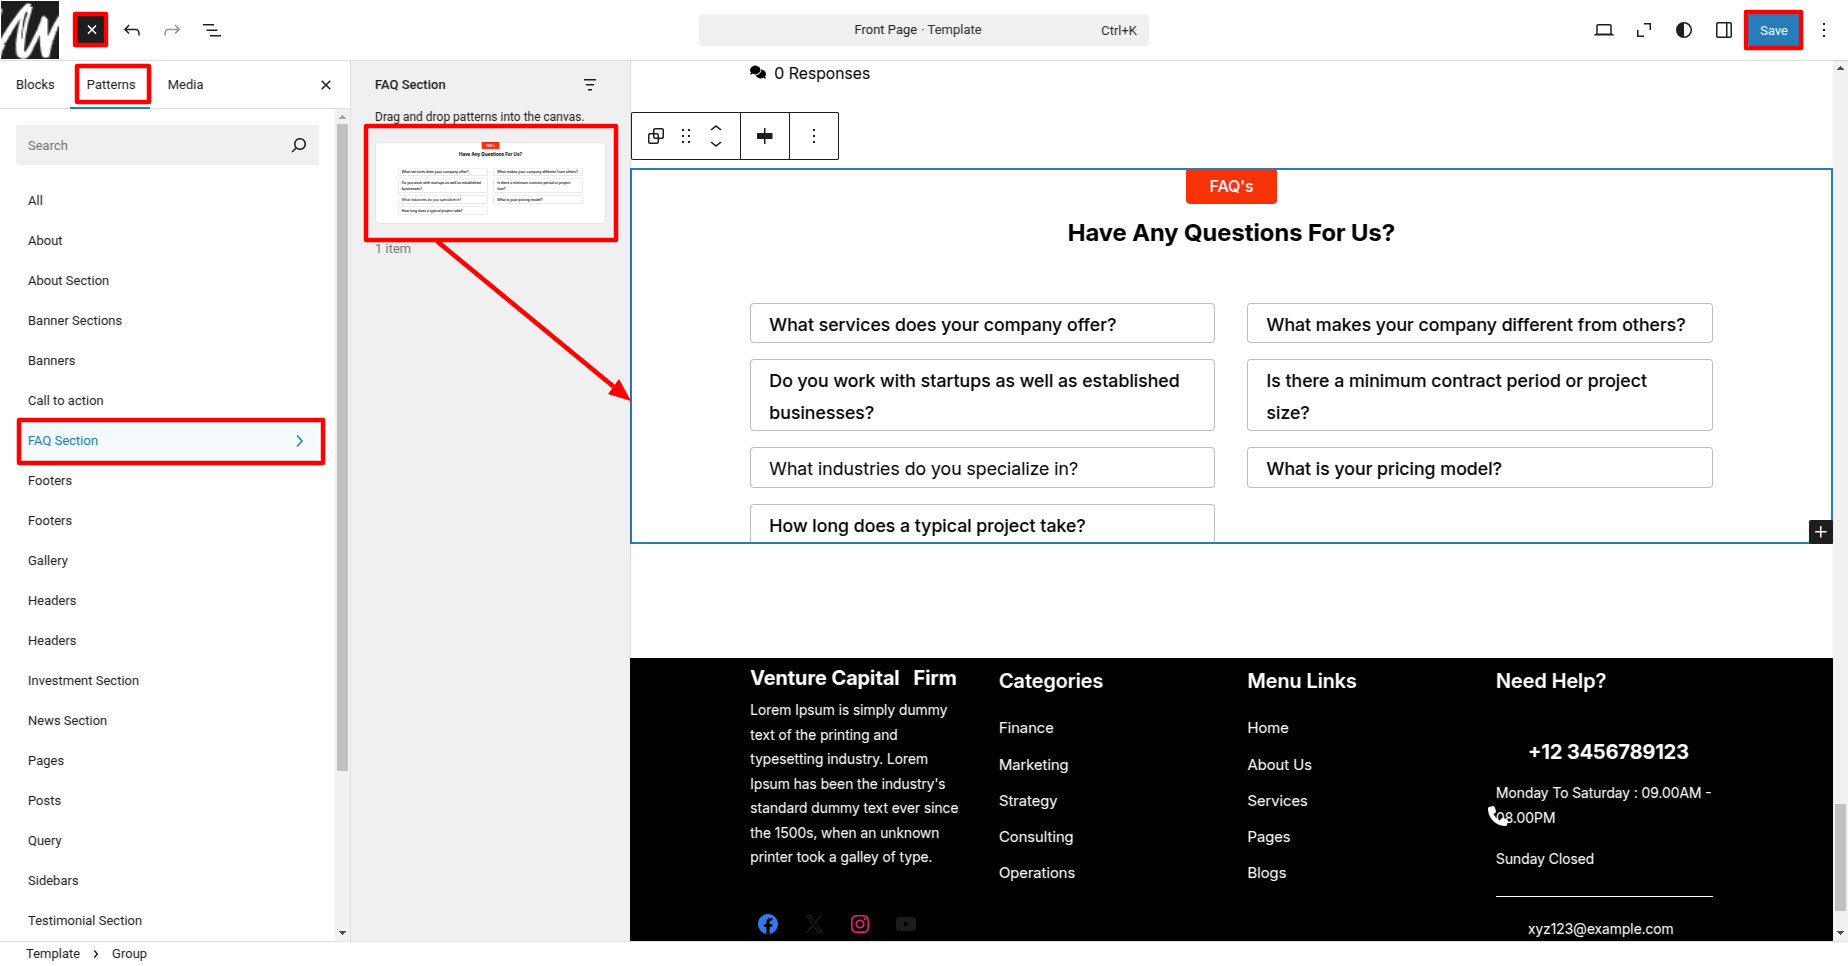Expand the FAQ Section category chevron

pyautogui.click(x=299, y=441)
